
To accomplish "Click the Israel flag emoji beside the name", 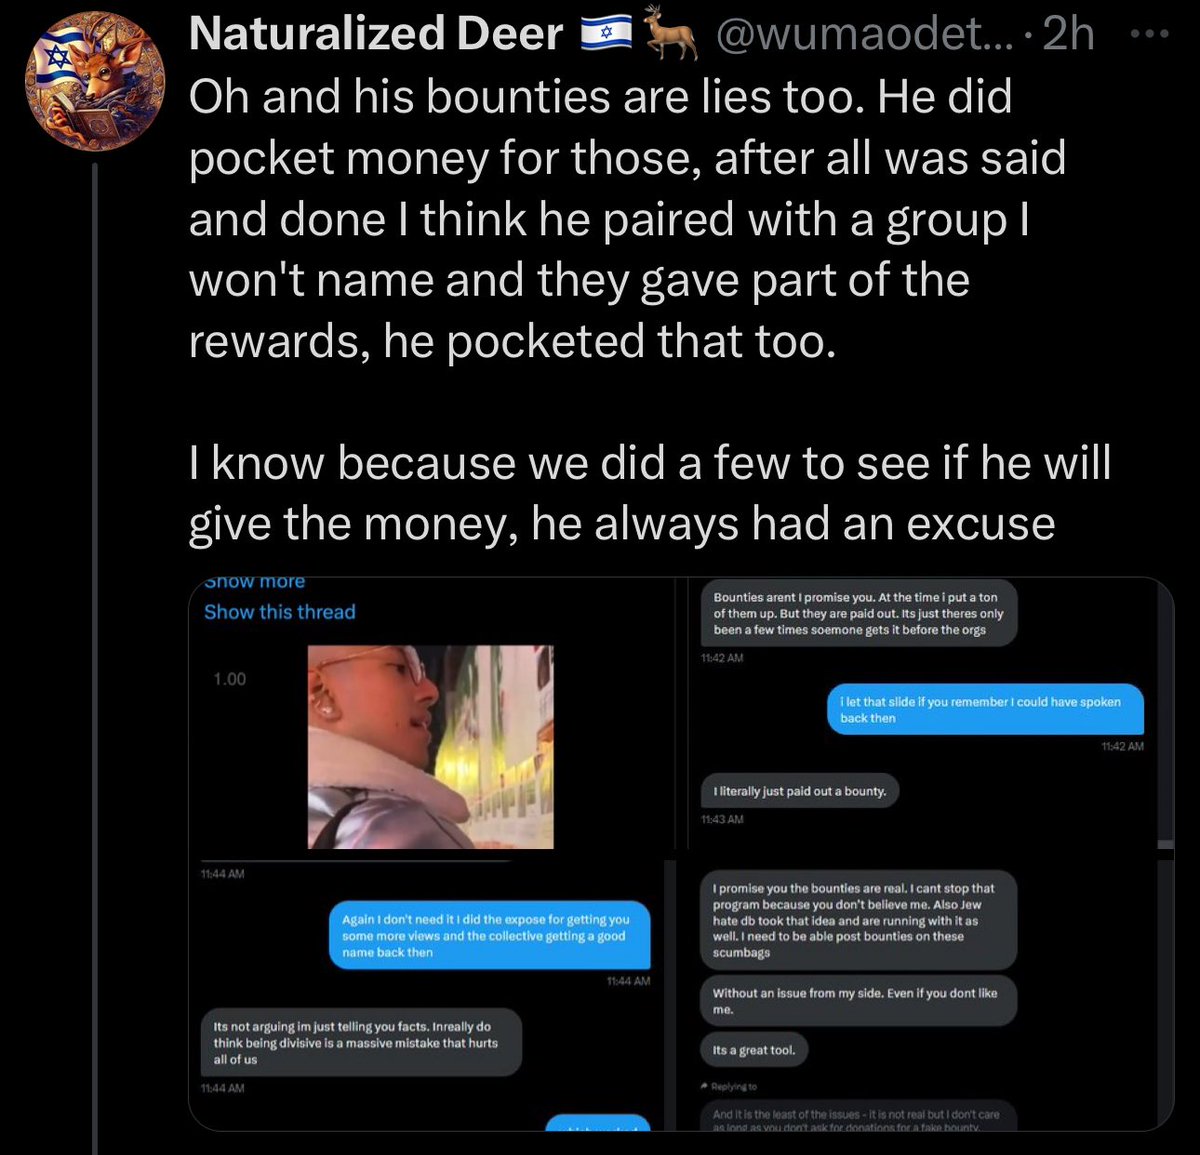I will point(607,35).
